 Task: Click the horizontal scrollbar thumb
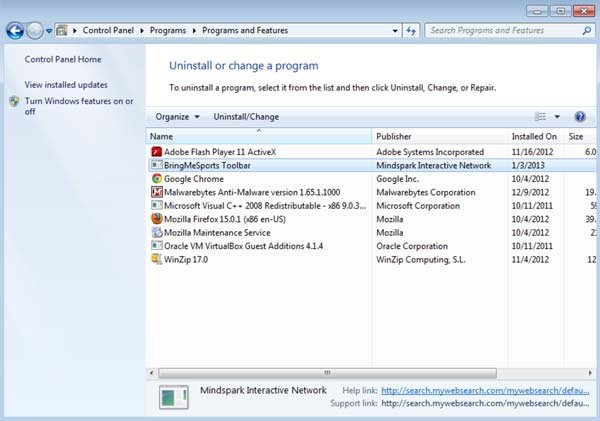point(328,372)
